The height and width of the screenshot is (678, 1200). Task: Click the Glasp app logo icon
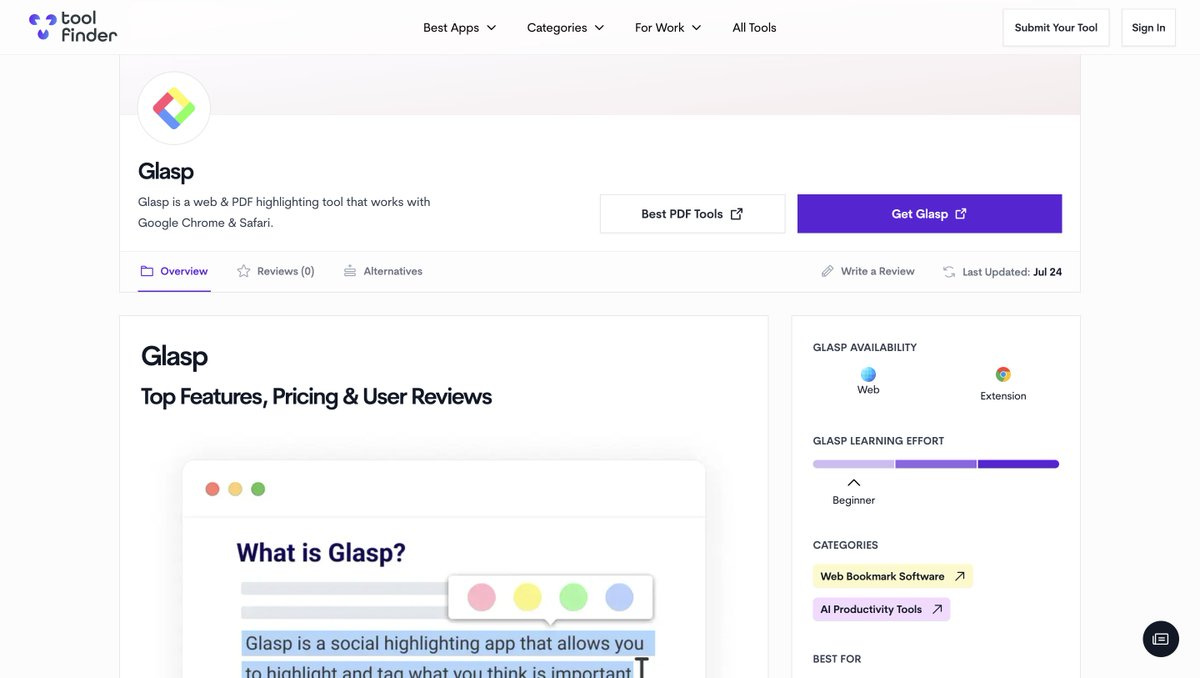[174, 109]
